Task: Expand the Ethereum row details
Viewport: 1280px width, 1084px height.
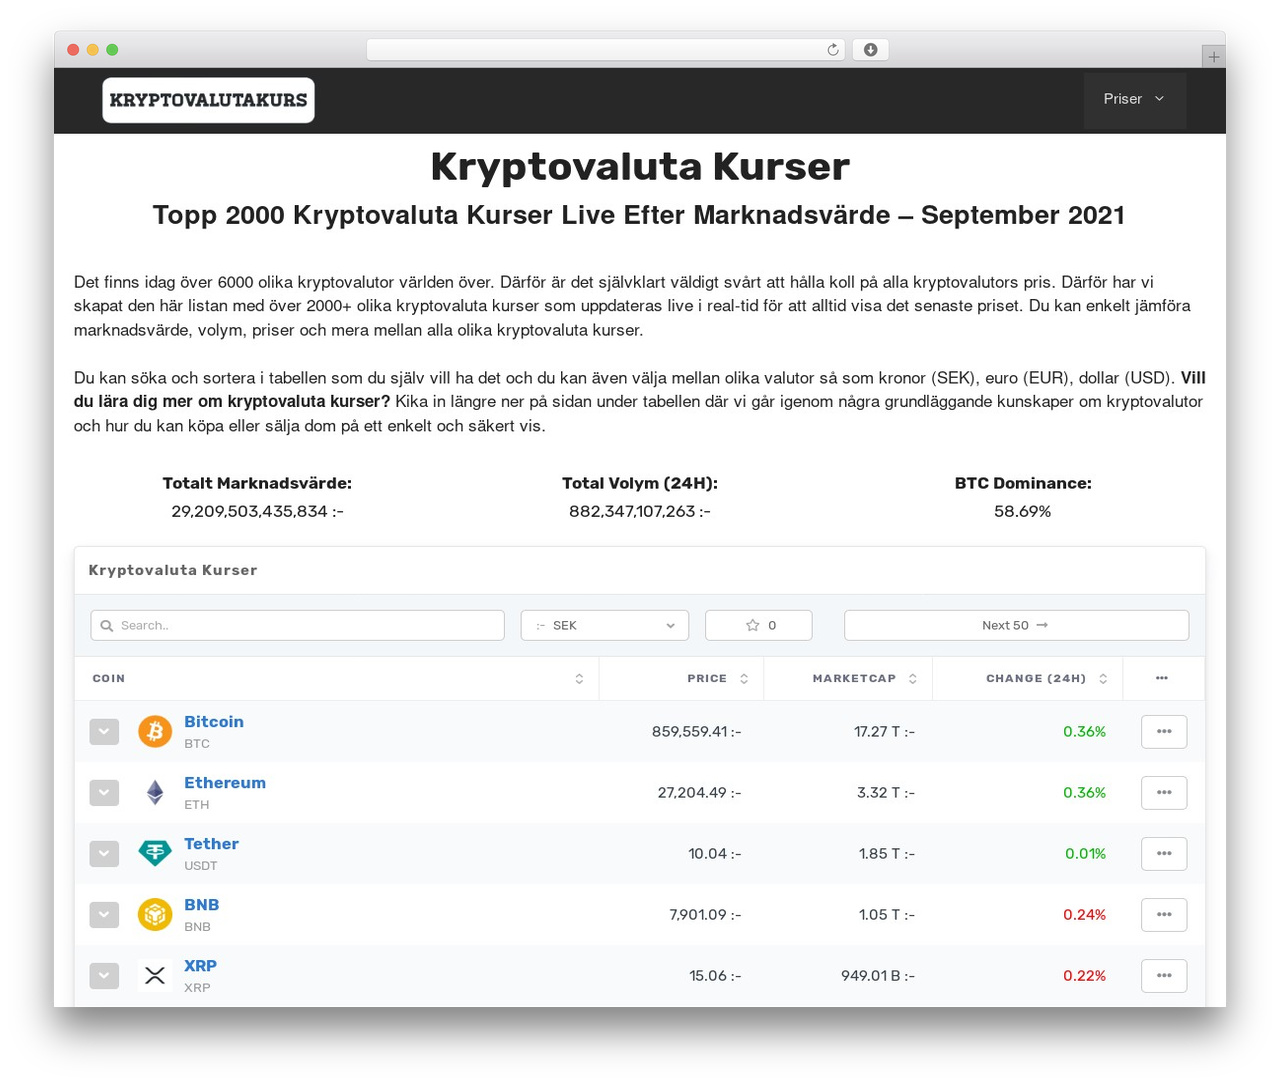Action: click(x=104, y=793)
